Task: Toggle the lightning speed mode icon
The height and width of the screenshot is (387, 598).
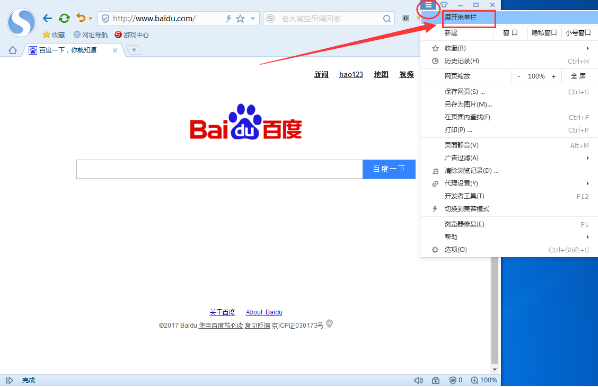Action: [228, 18]
